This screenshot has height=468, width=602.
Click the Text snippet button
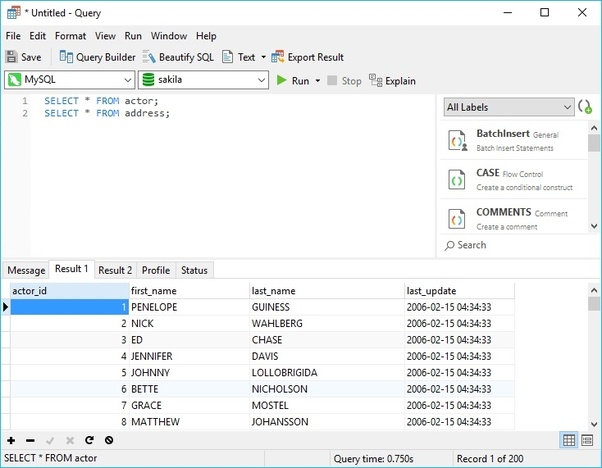tap(239, 57)
